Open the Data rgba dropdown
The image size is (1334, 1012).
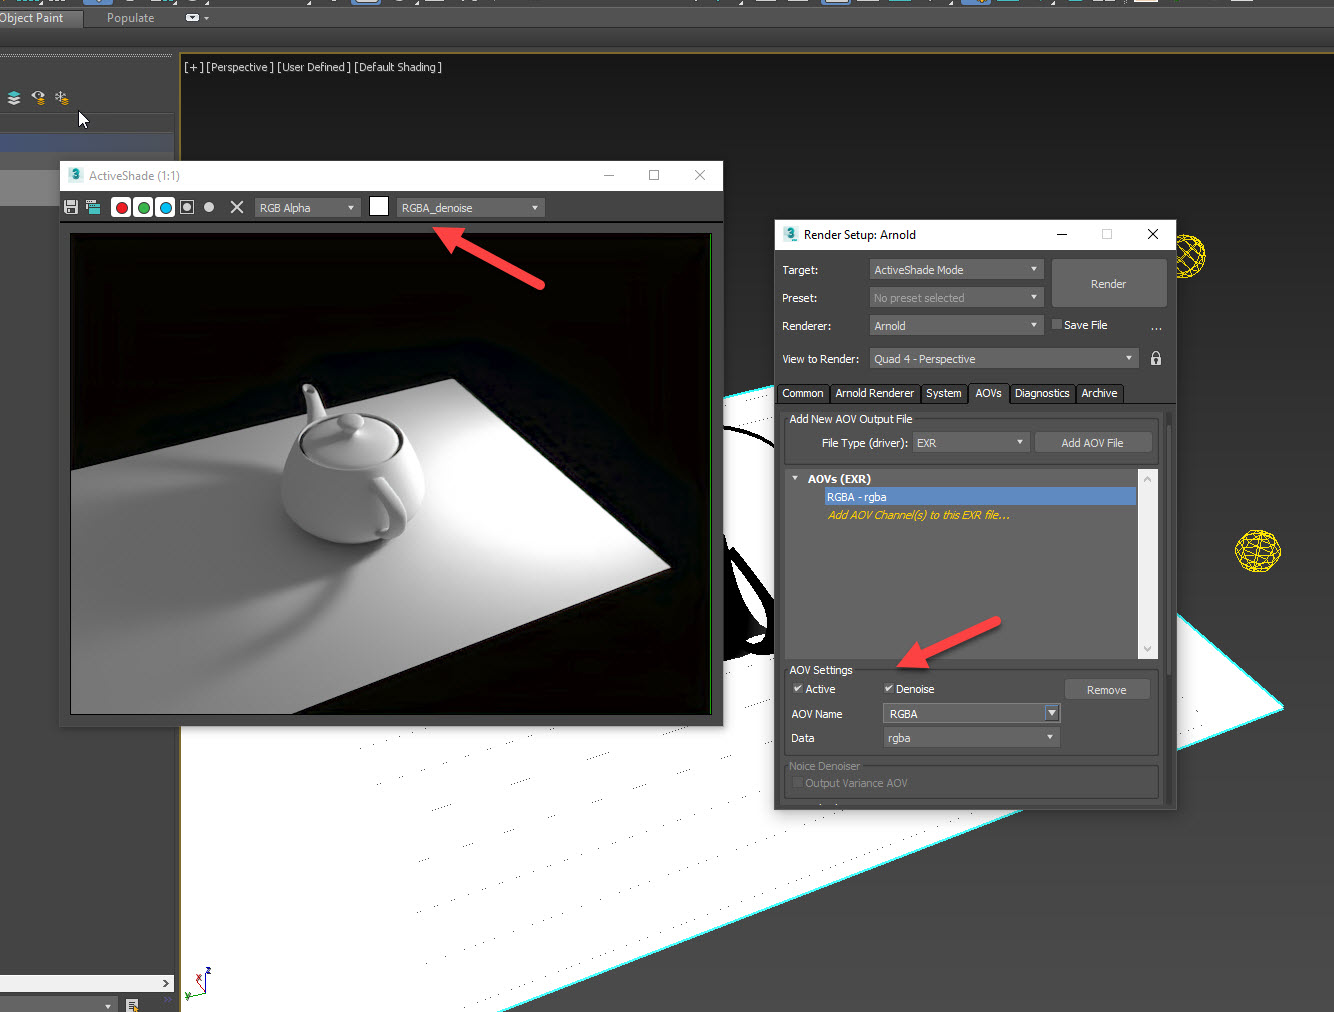coord(971,738)
